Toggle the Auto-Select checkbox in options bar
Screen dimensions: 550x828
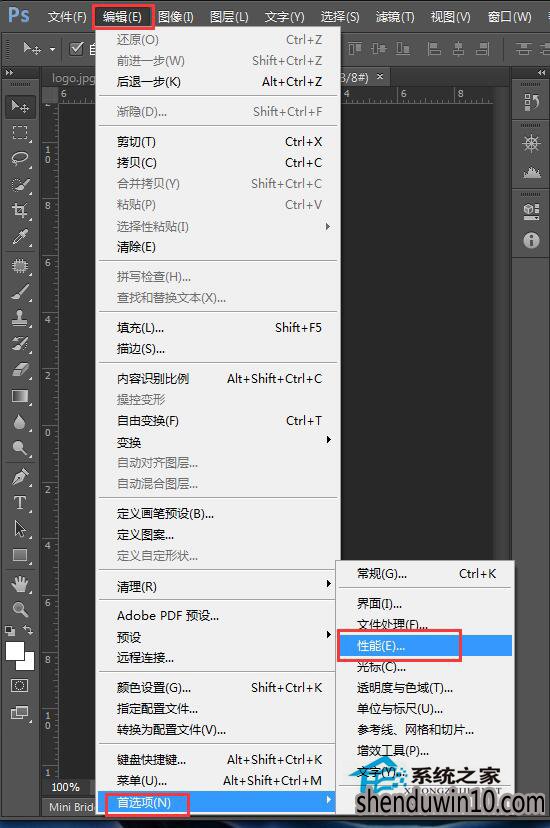(77, 49)
